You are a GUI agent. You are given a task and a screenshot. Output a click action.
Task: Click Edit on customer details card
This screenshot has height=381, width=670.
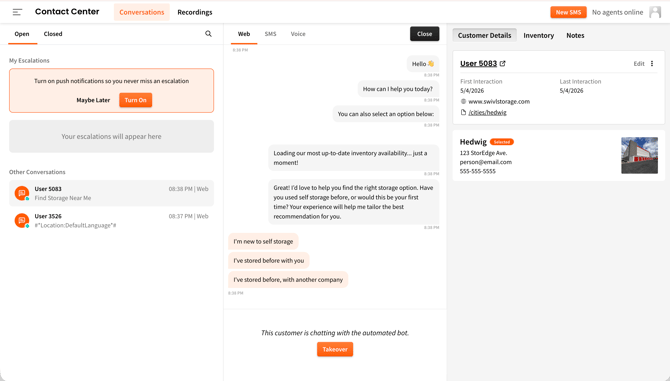(x=639, y=64)
